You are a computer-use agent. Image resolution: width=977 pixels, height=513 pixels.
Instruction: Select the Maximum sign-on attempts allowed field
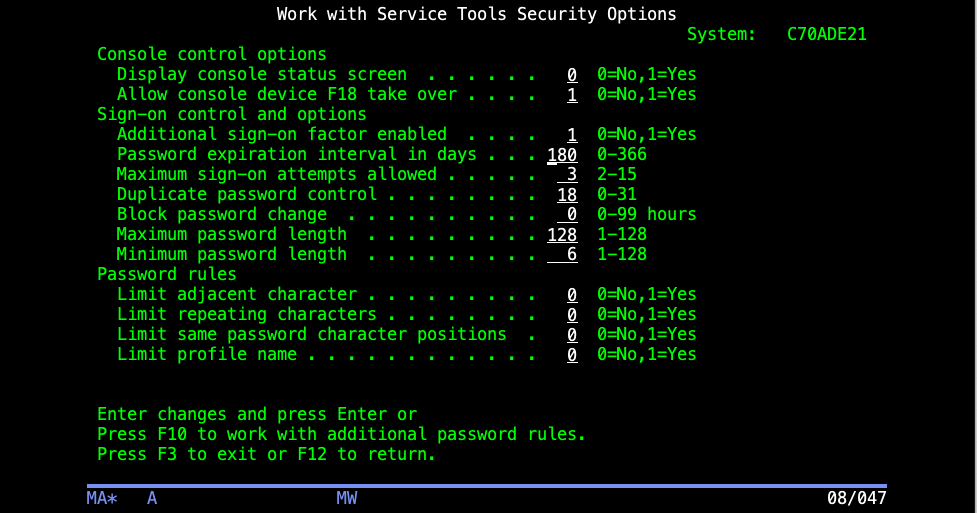click(x=567, y=175)
